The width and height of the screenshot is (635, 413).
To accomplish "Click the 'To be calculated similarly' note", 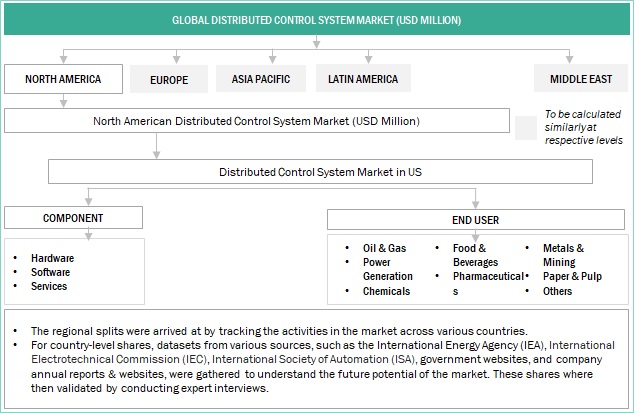I will [x=583, y=127].
